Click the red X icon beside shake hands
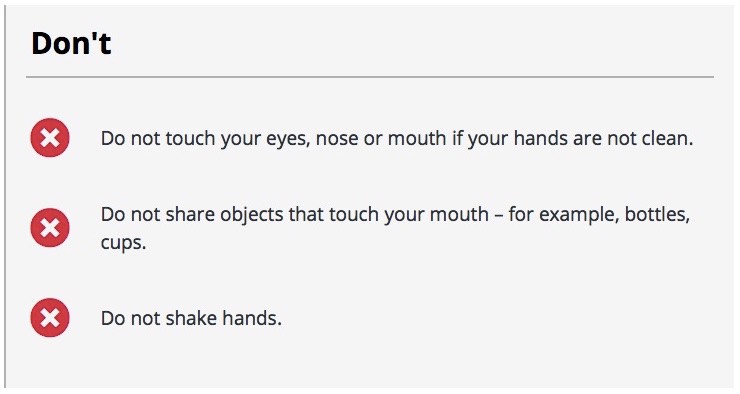This screenshot has width=740, height=394. (x=50, y=318)
